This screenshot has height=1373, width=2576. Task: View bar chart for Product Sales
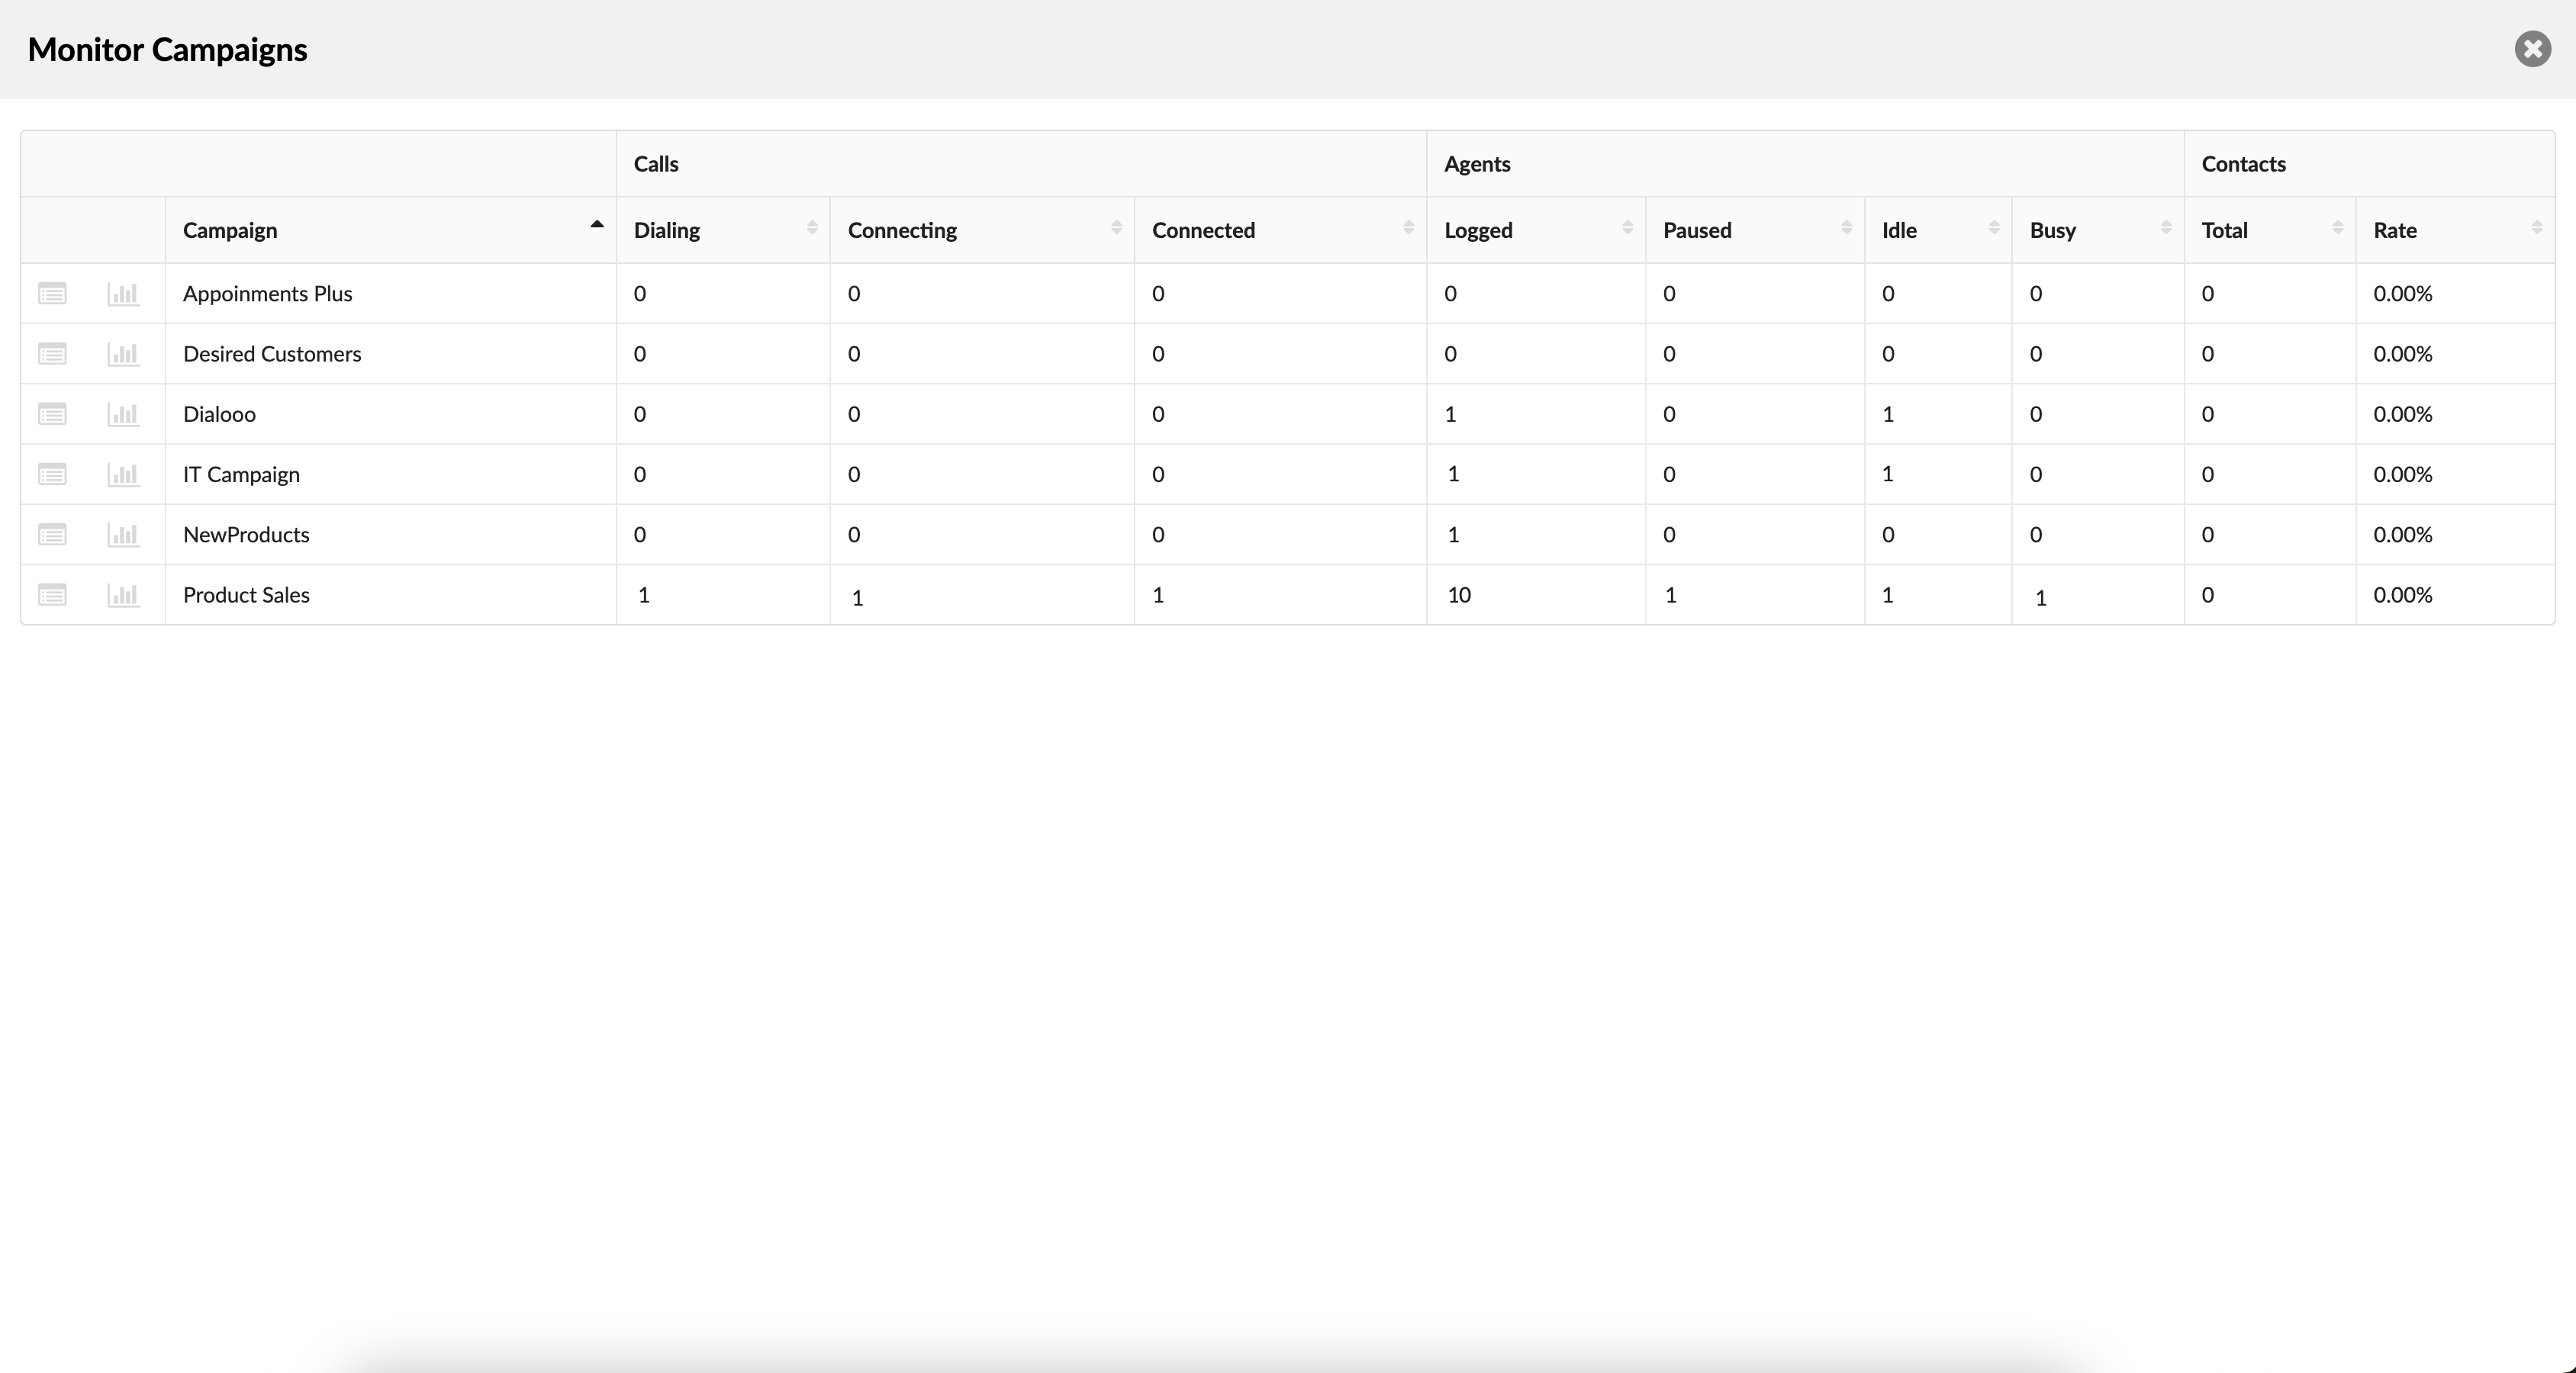pyautogui.click(x=123, y=594)
